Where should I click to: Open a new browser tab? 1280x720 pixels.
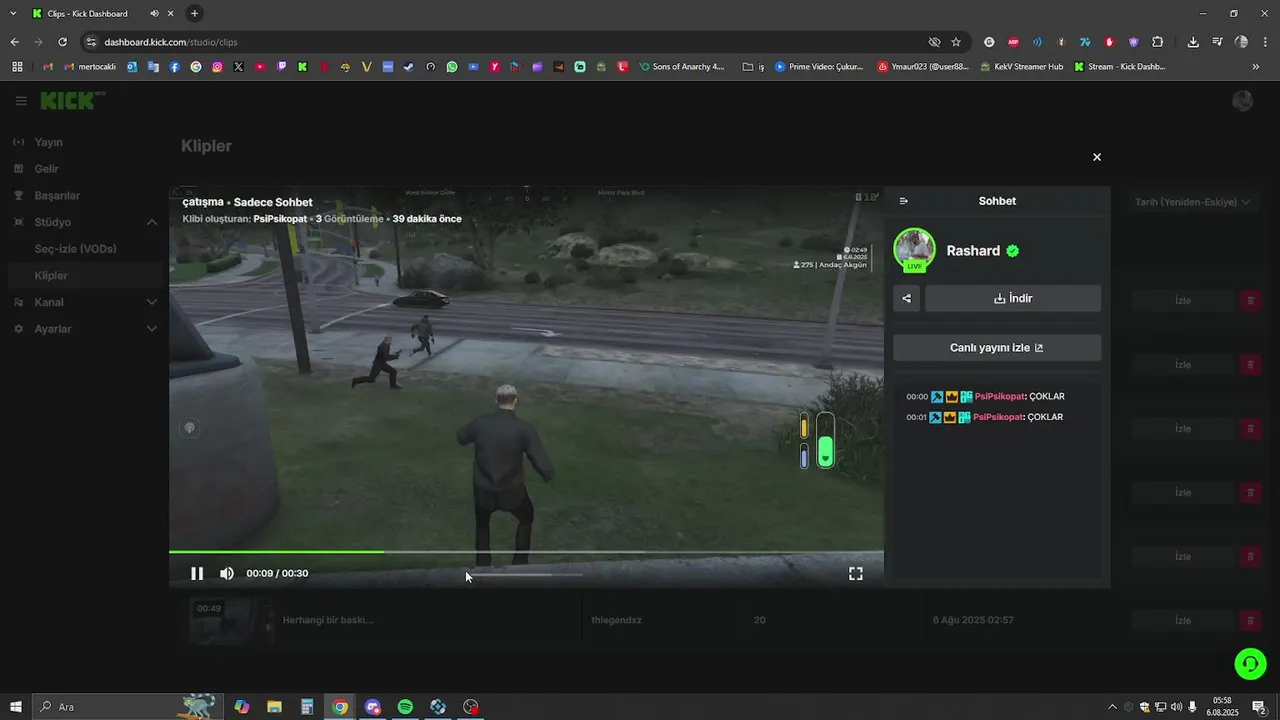click(194, 13)
